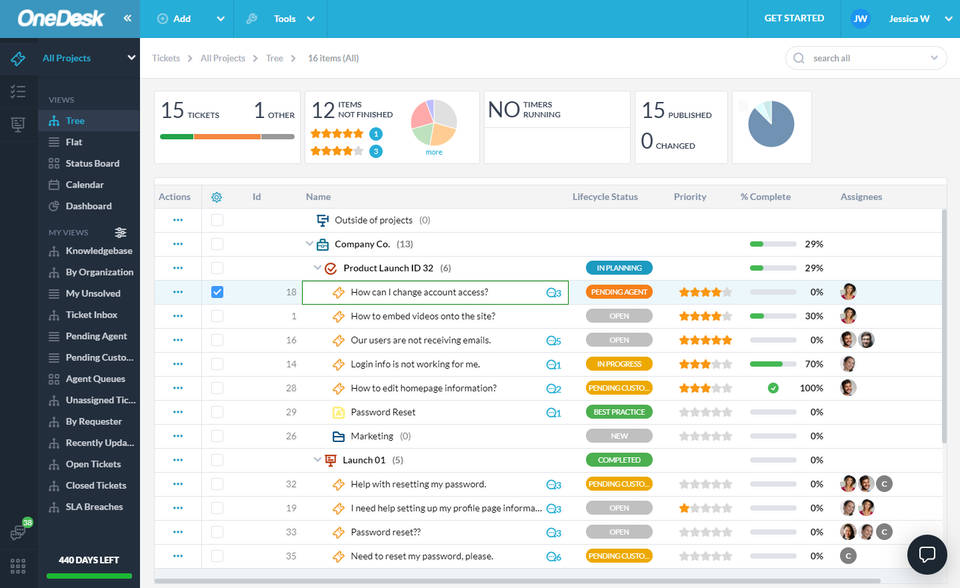This screenshot has width=960, height=588.
Task: Click the My Views filter settings icon
Action: [121, 232]
